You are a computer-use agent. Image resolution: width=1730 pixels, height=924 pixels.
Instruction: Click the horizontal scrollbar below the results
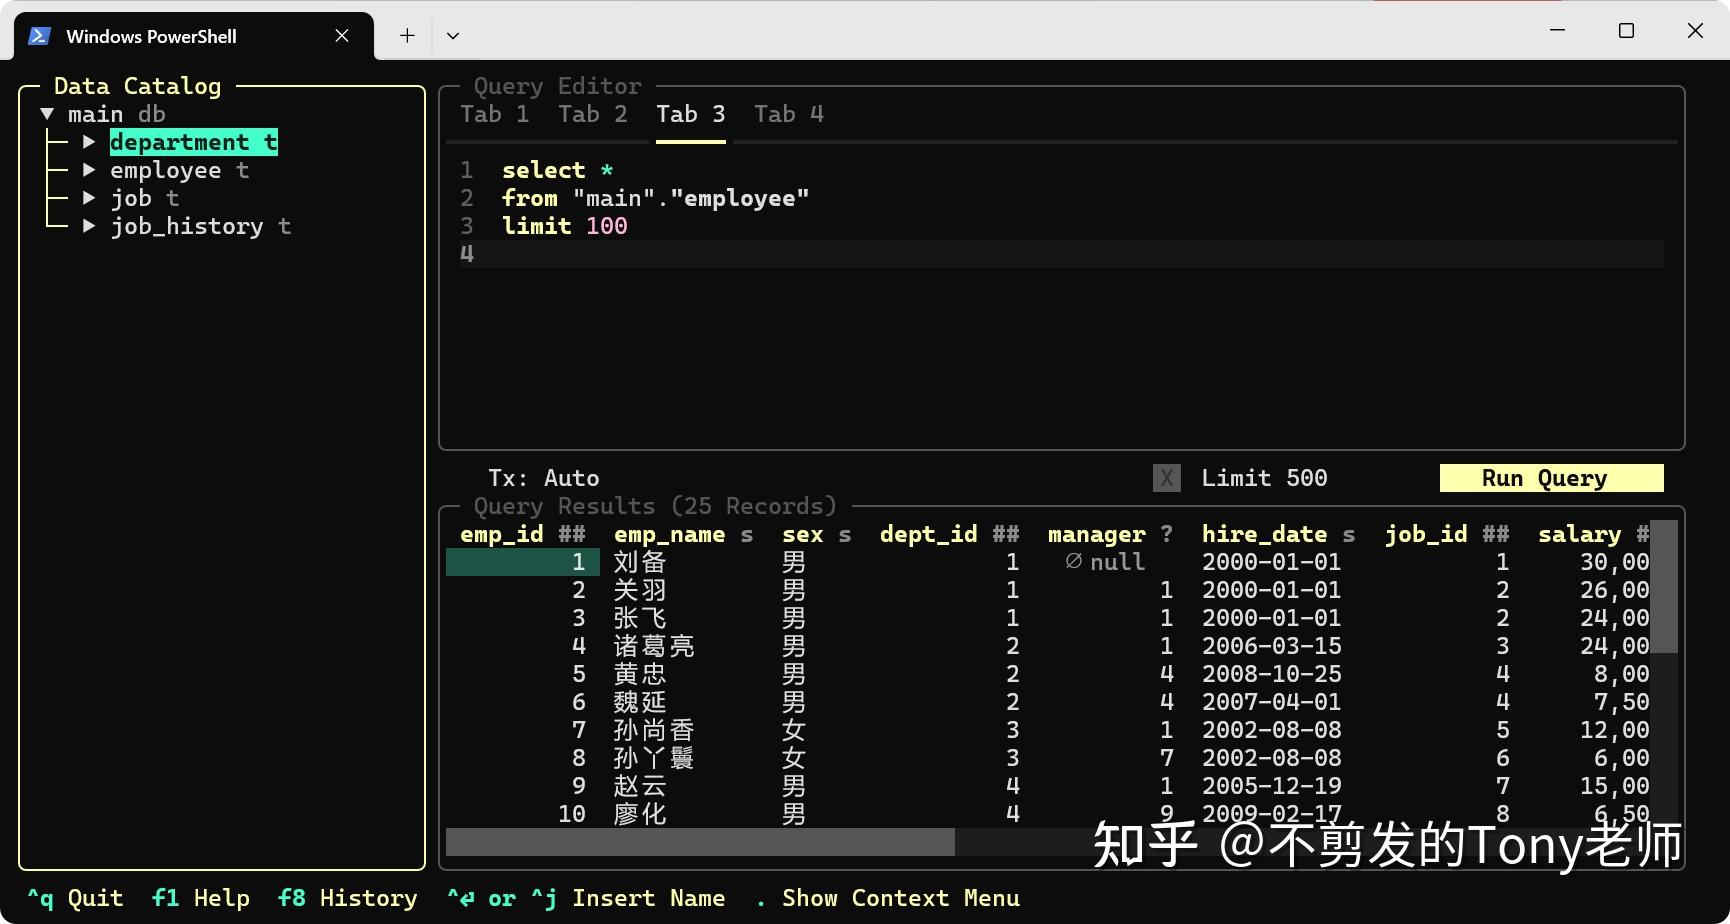pos(700,843)
